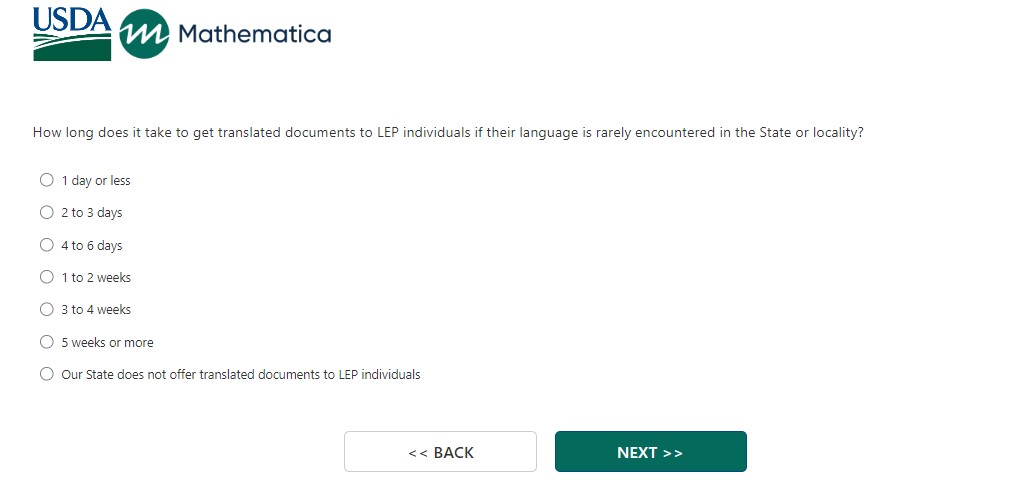Click the "3 to 4 weeks" label text
The image size is (1010, 487).
[96, 310]
